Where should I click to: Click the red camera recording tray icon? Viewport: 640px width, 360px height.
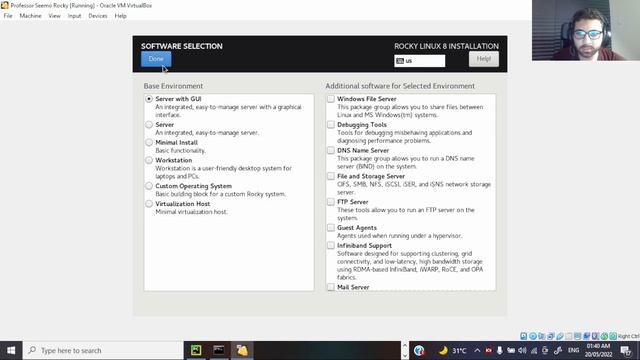tap(488, 351)
